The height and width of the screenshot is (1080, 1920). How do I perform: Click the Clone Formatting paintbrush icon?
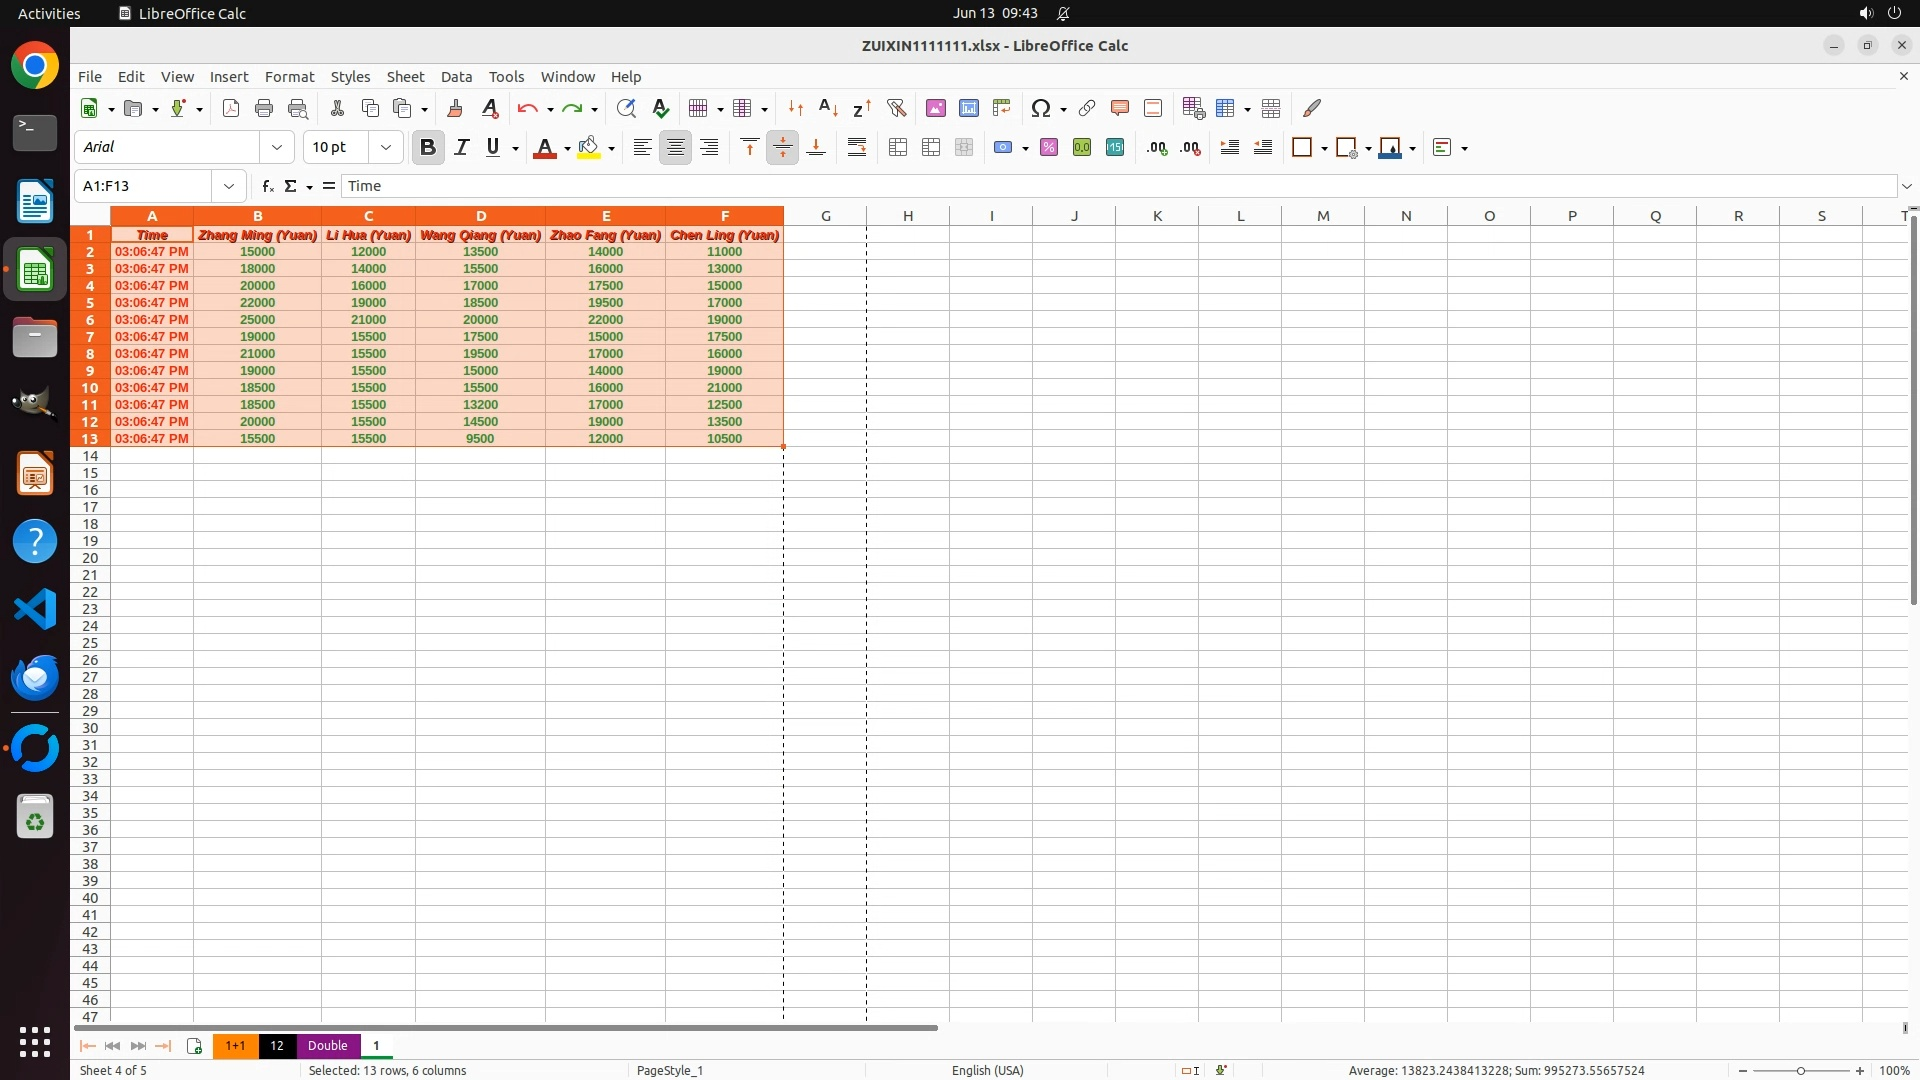(455, 108)
